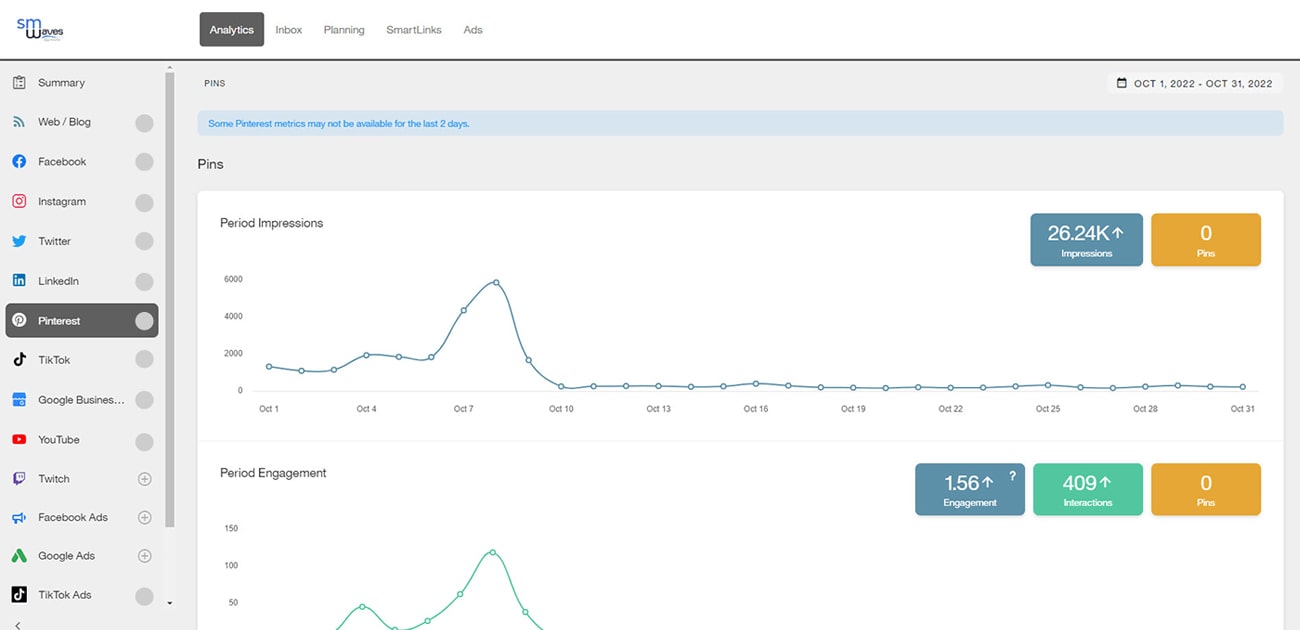Open the Summary clipboard icon
The width and height of the screenshot is (1300, 630).
click(x=19, y=83)
